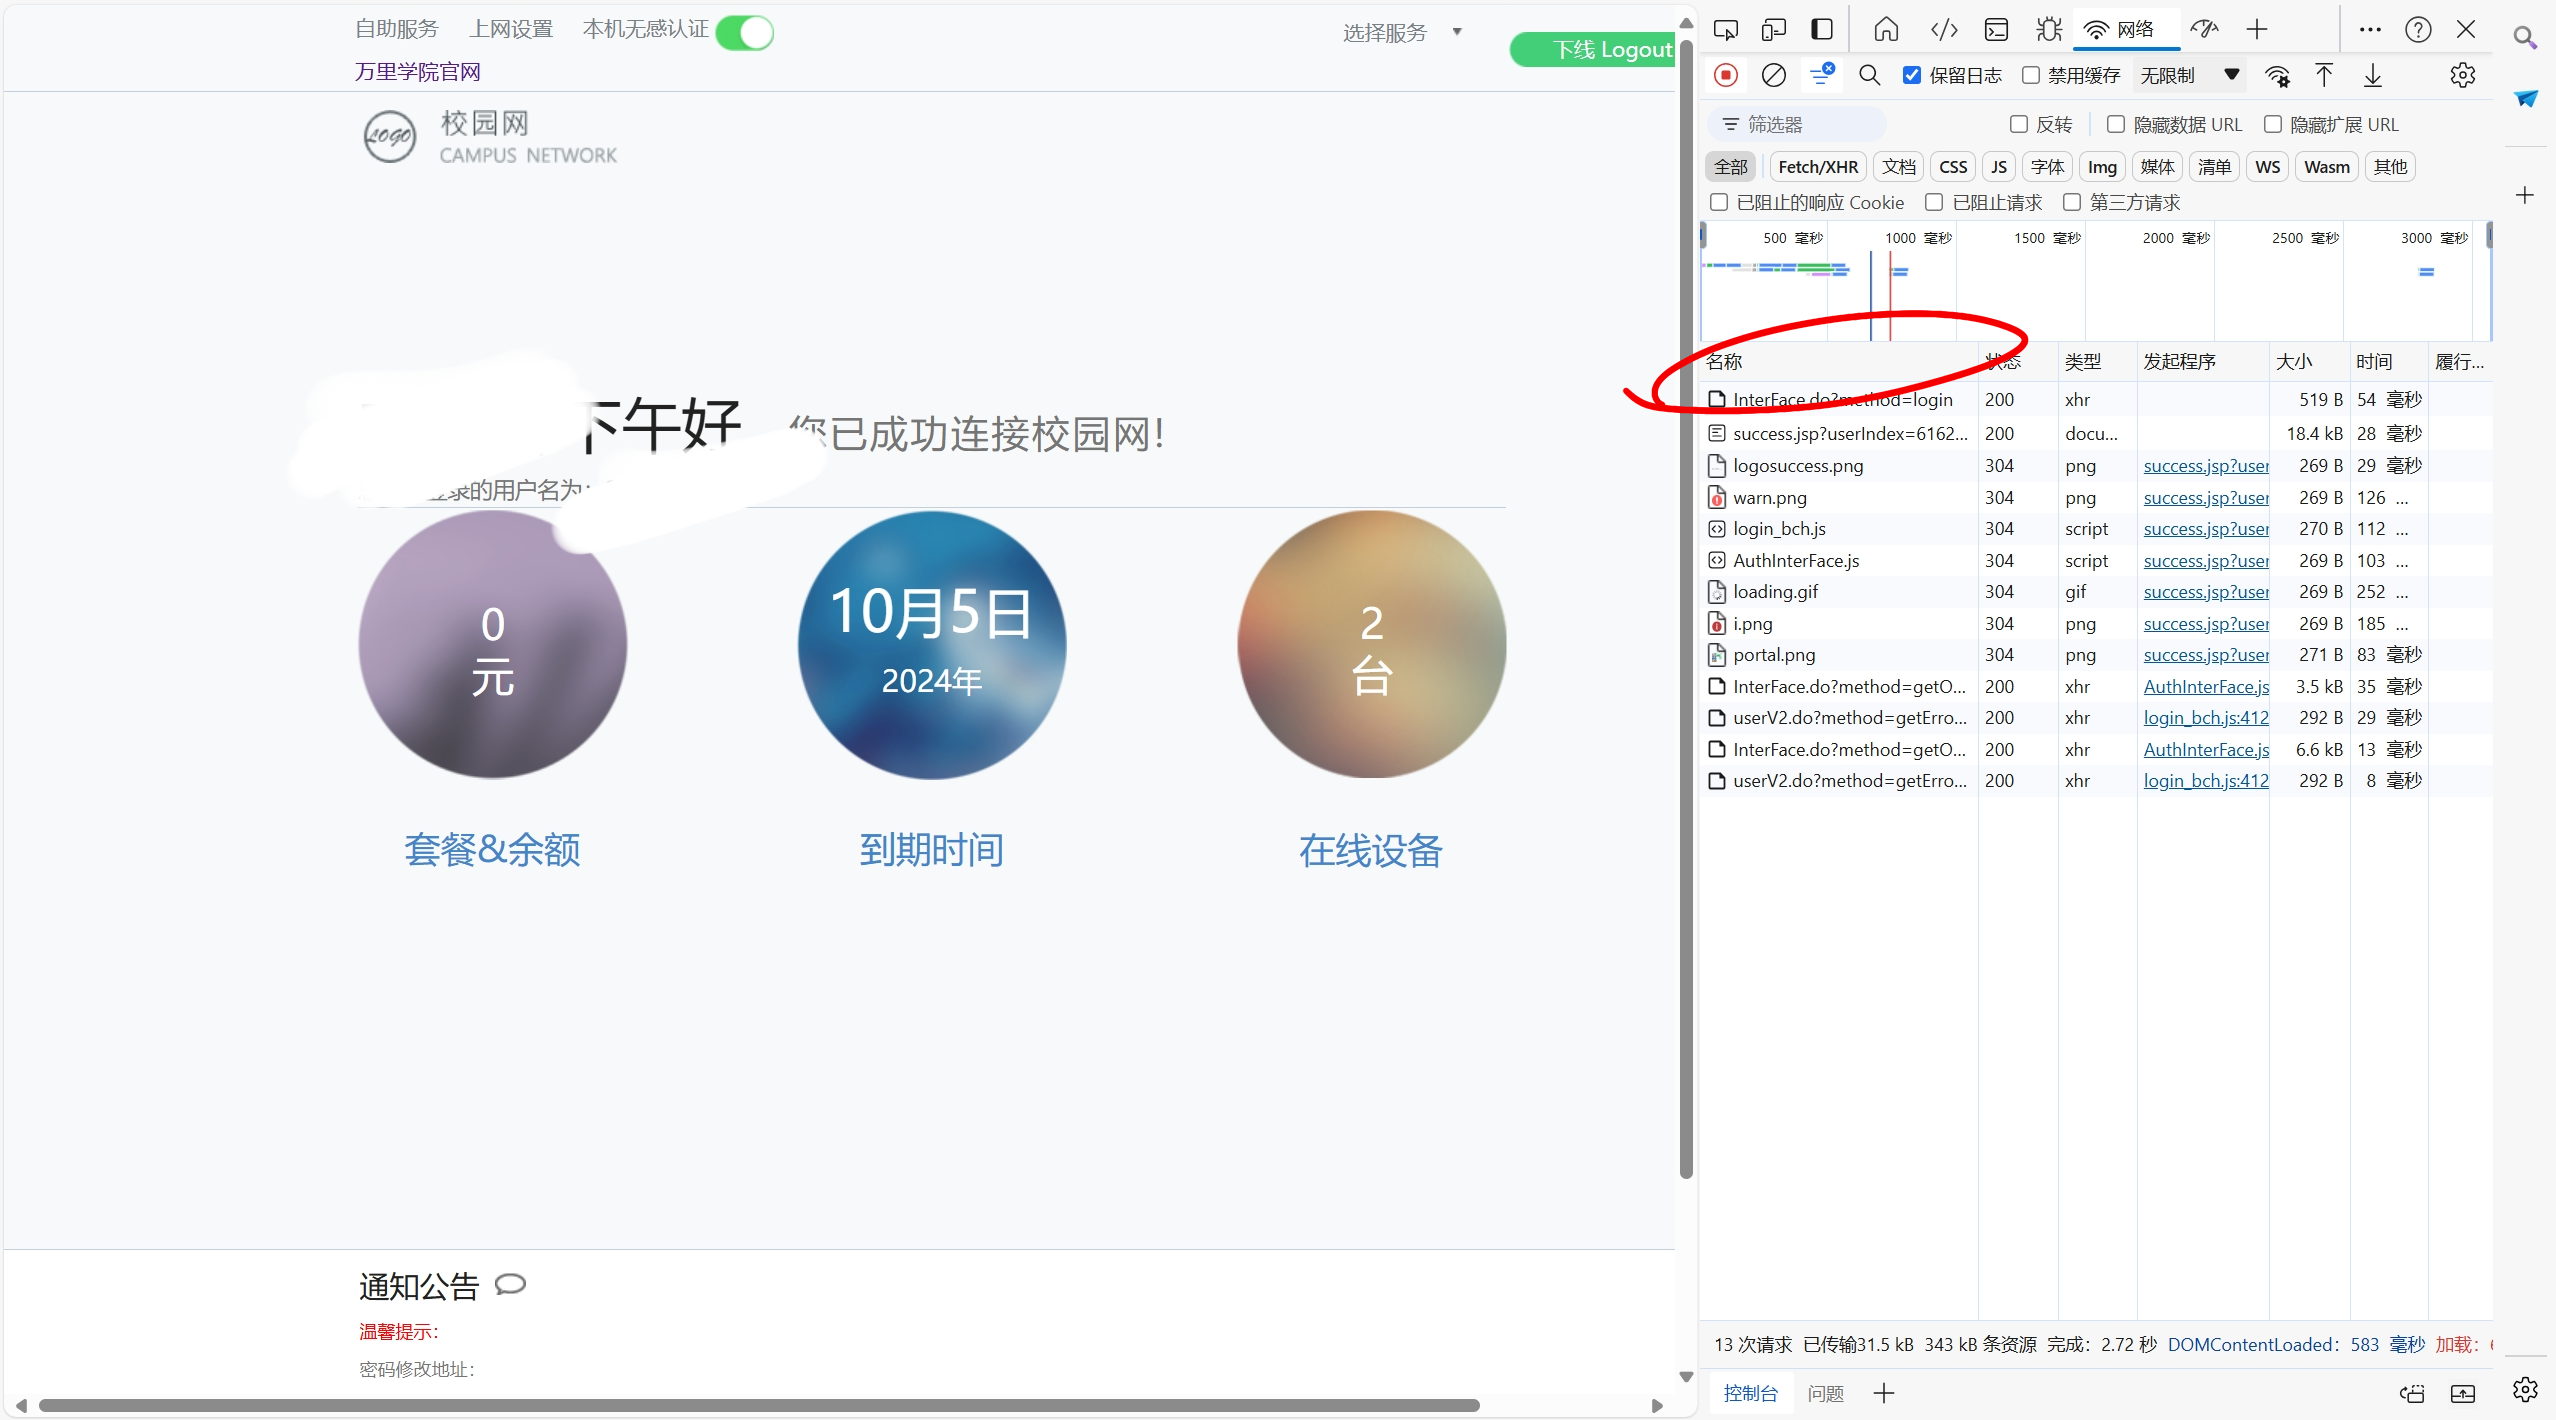2556x1420 pixels.
Task: Switch to the 控制台 drawer tab
Action: tap(1750, 1393)
